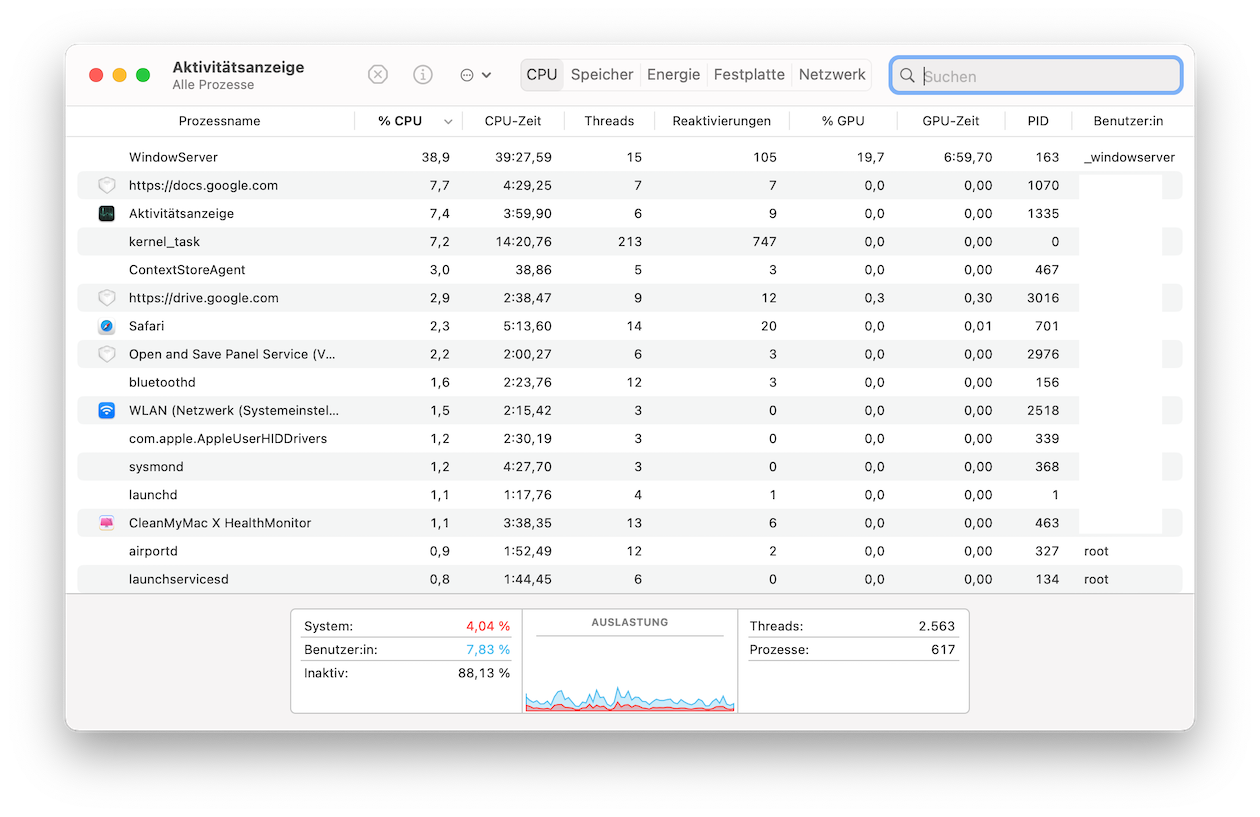Focus the Suchen search field
The image size is (1260, 817).
[x=1036, y=76]
